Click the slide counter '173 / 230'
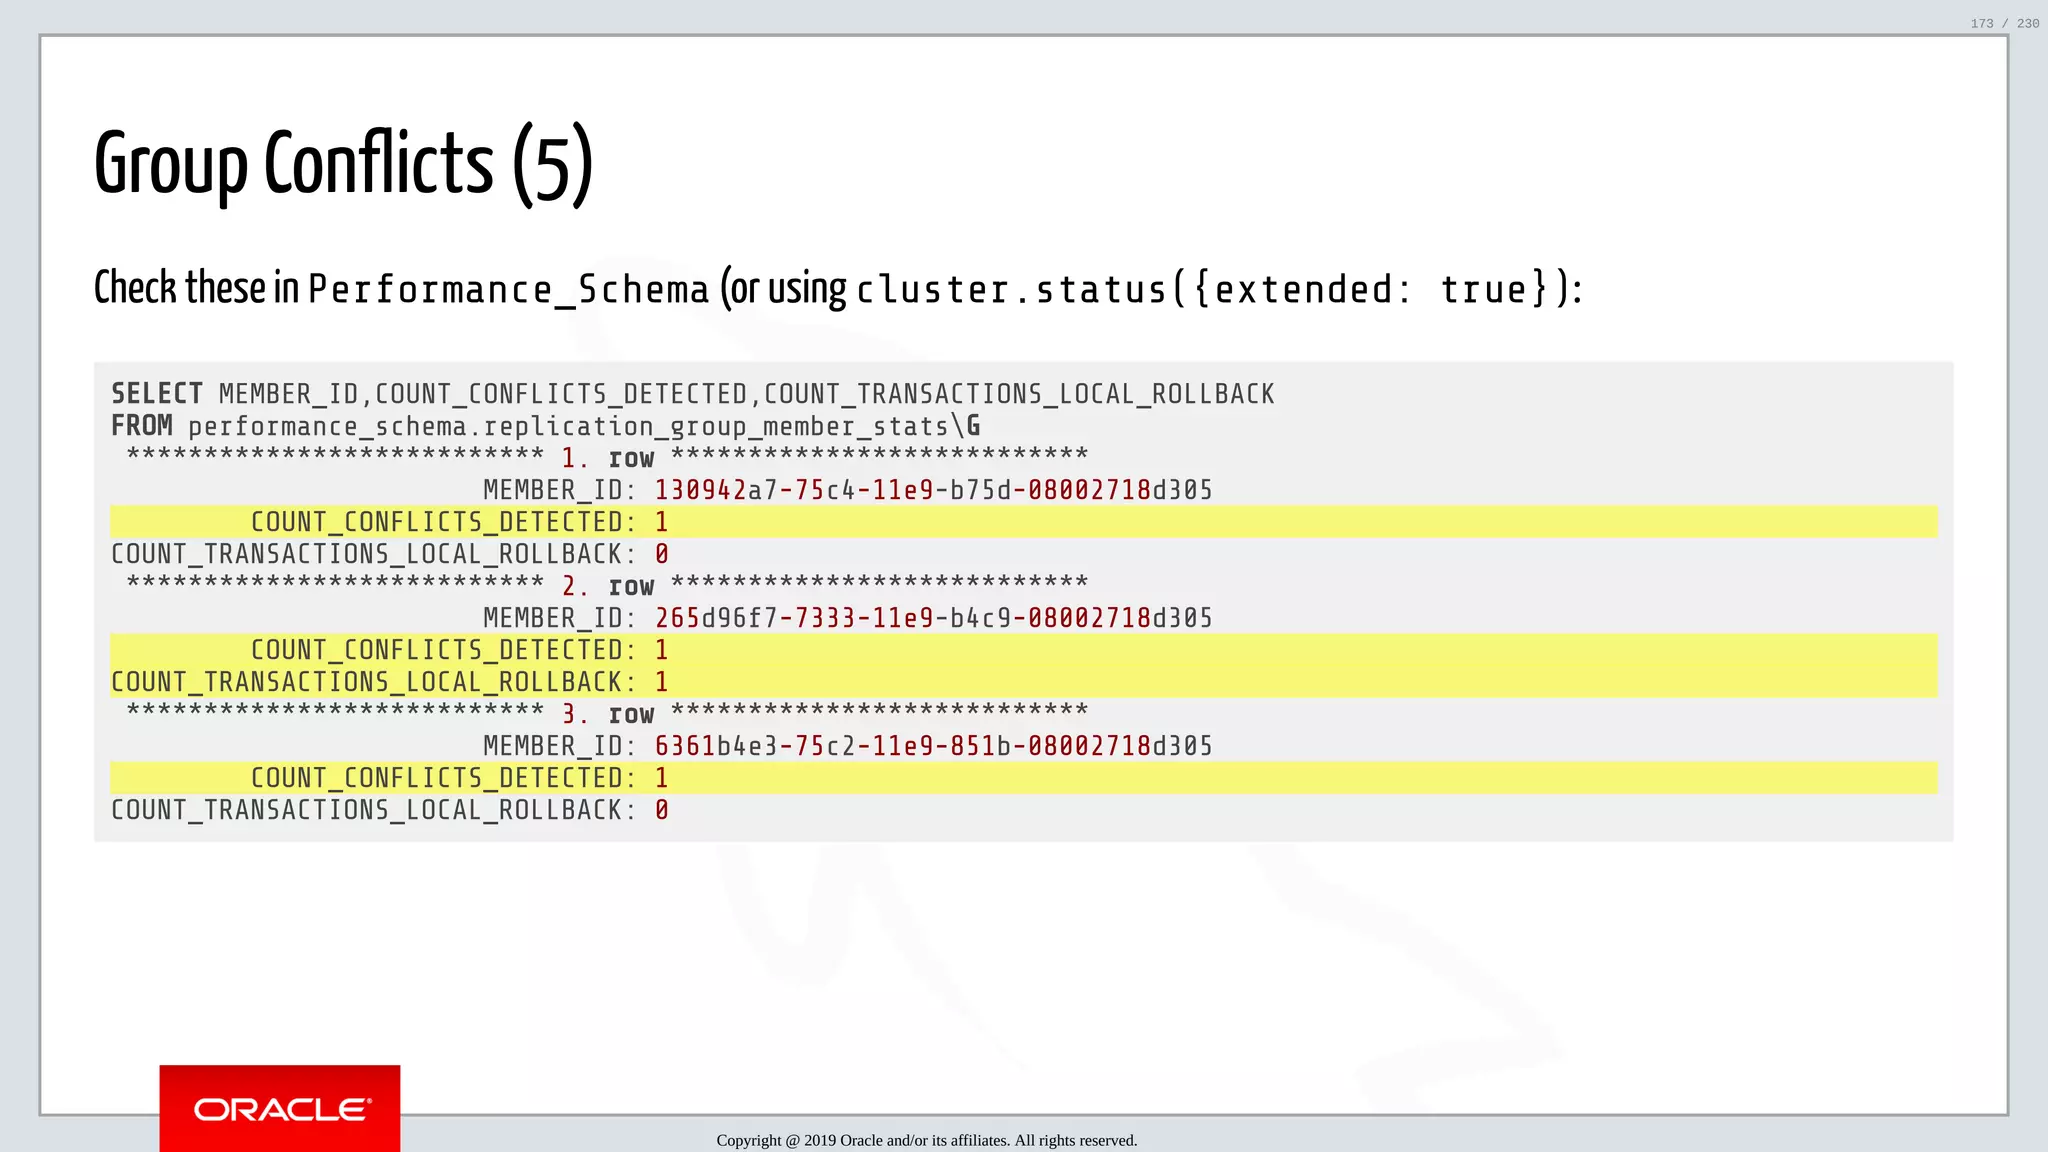 point(2004,23)
